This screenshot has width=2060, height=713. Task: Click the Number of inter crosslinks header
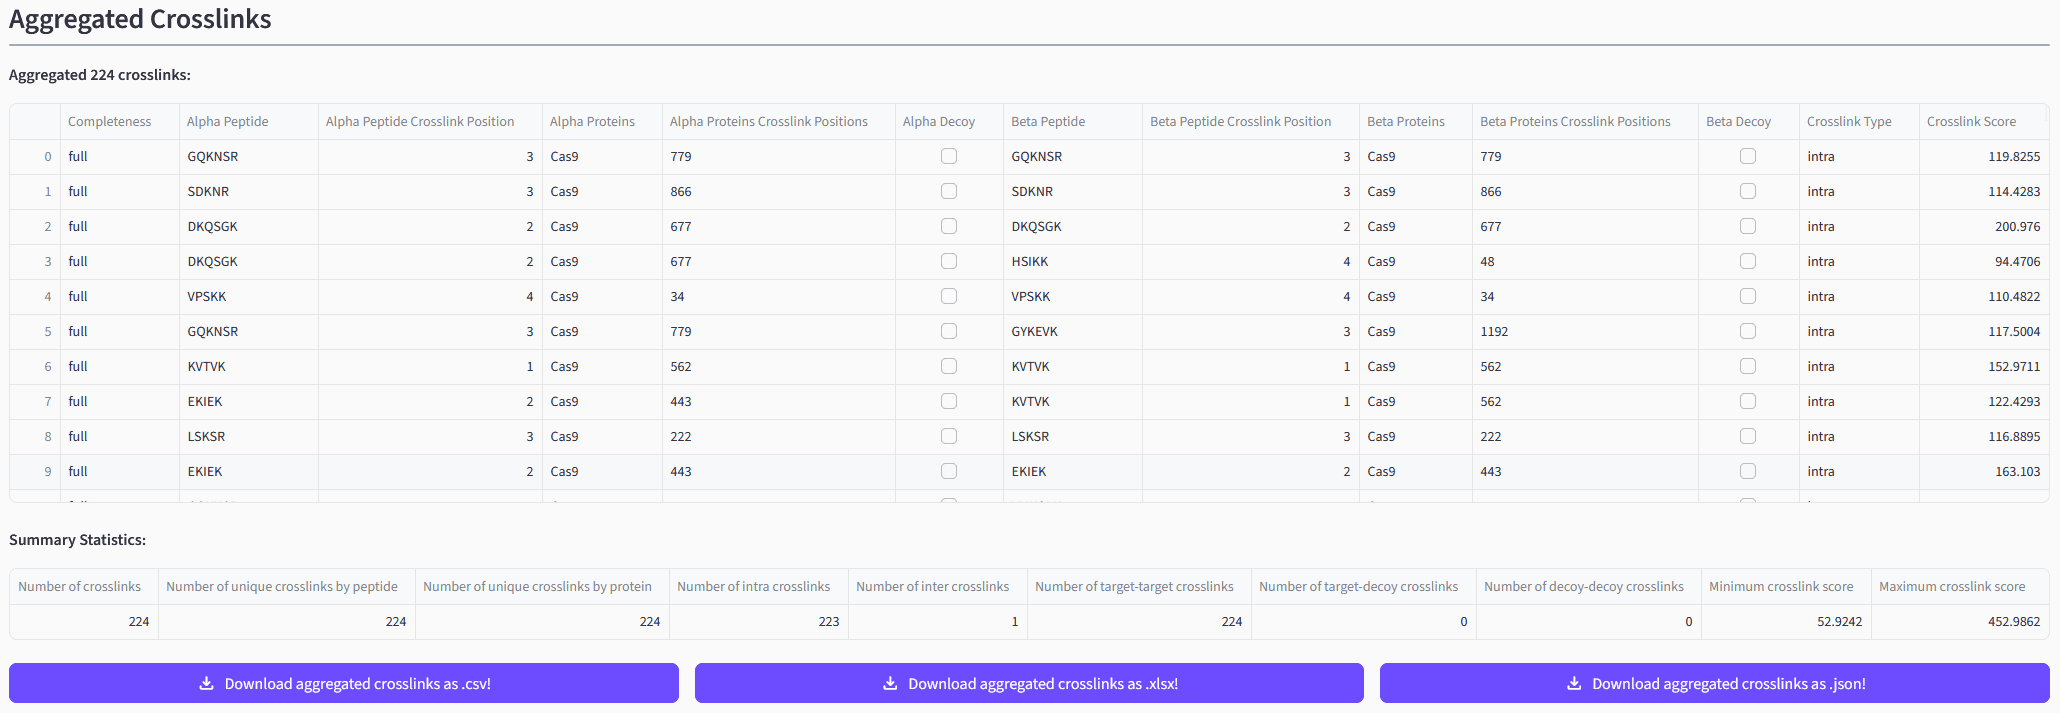click(932, 587)
